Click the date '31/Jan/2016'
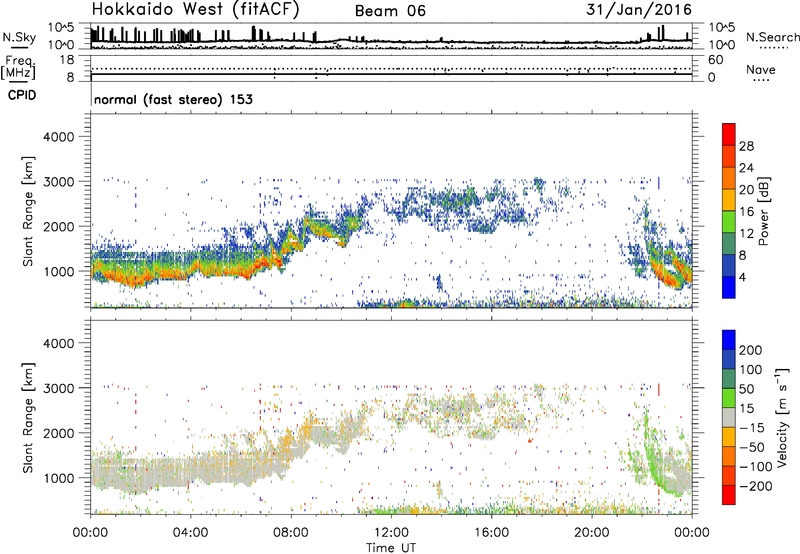800x554 pixels. (639, 10)
